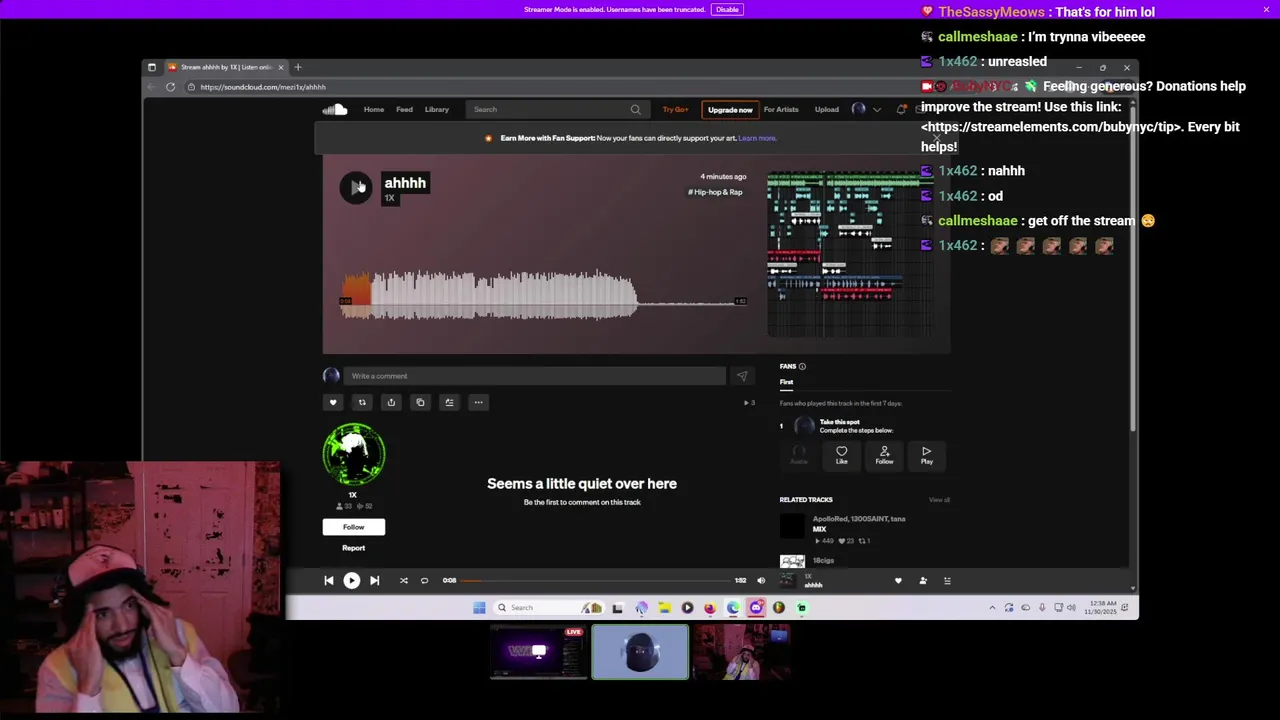Click the Hip-hop & Rap tag
The height and width of the screenshot is (720, 1280).
point(715,192)
